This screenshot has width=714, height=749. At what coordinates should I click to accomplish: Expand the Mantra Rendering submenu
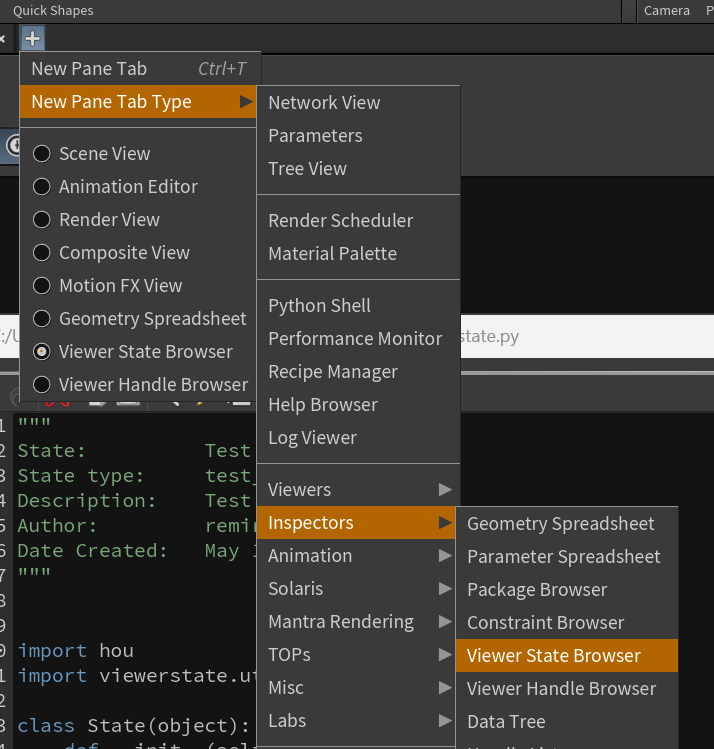358,621
